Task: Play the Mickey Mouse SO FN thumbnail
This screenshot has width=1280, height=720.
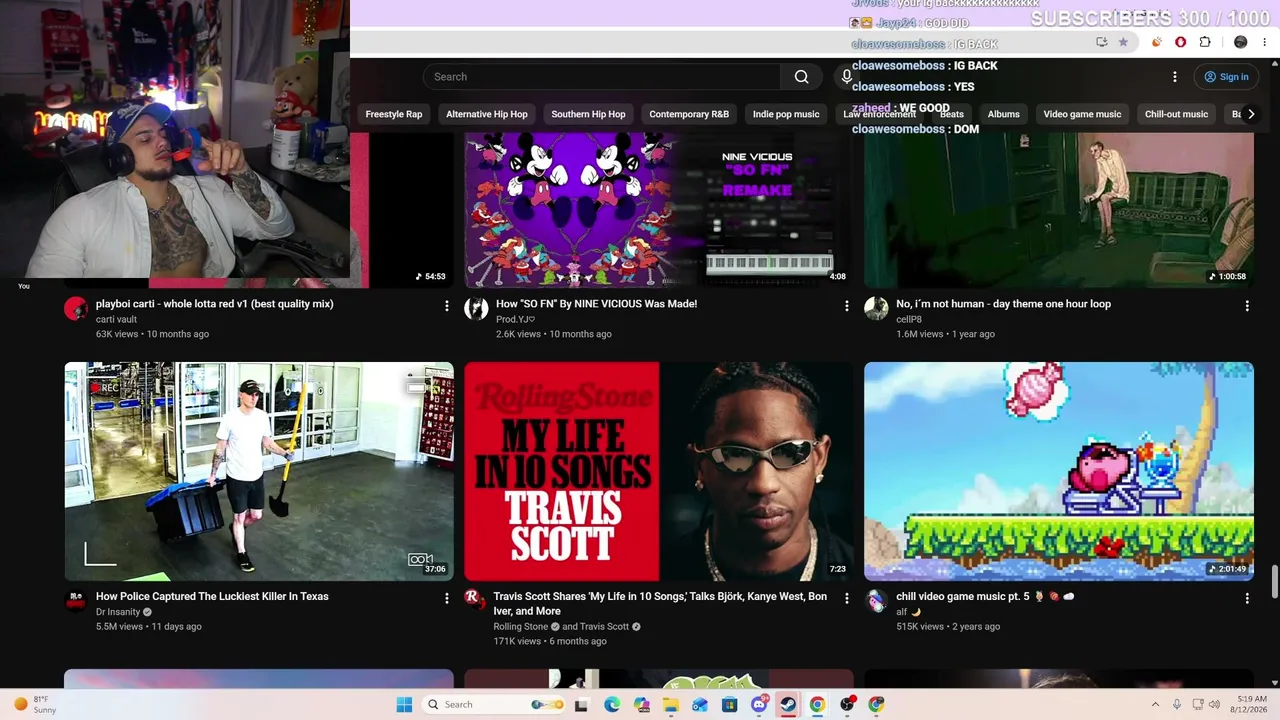Action: tap(659, 210)
